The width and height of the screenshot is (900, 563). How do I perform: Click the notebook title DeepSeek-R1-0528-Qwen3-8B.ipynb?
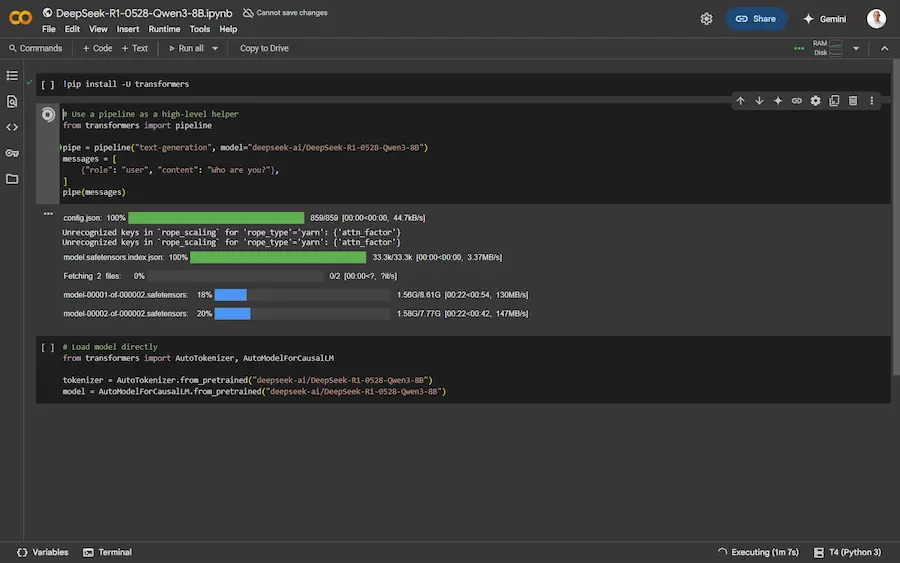point(144,13)
